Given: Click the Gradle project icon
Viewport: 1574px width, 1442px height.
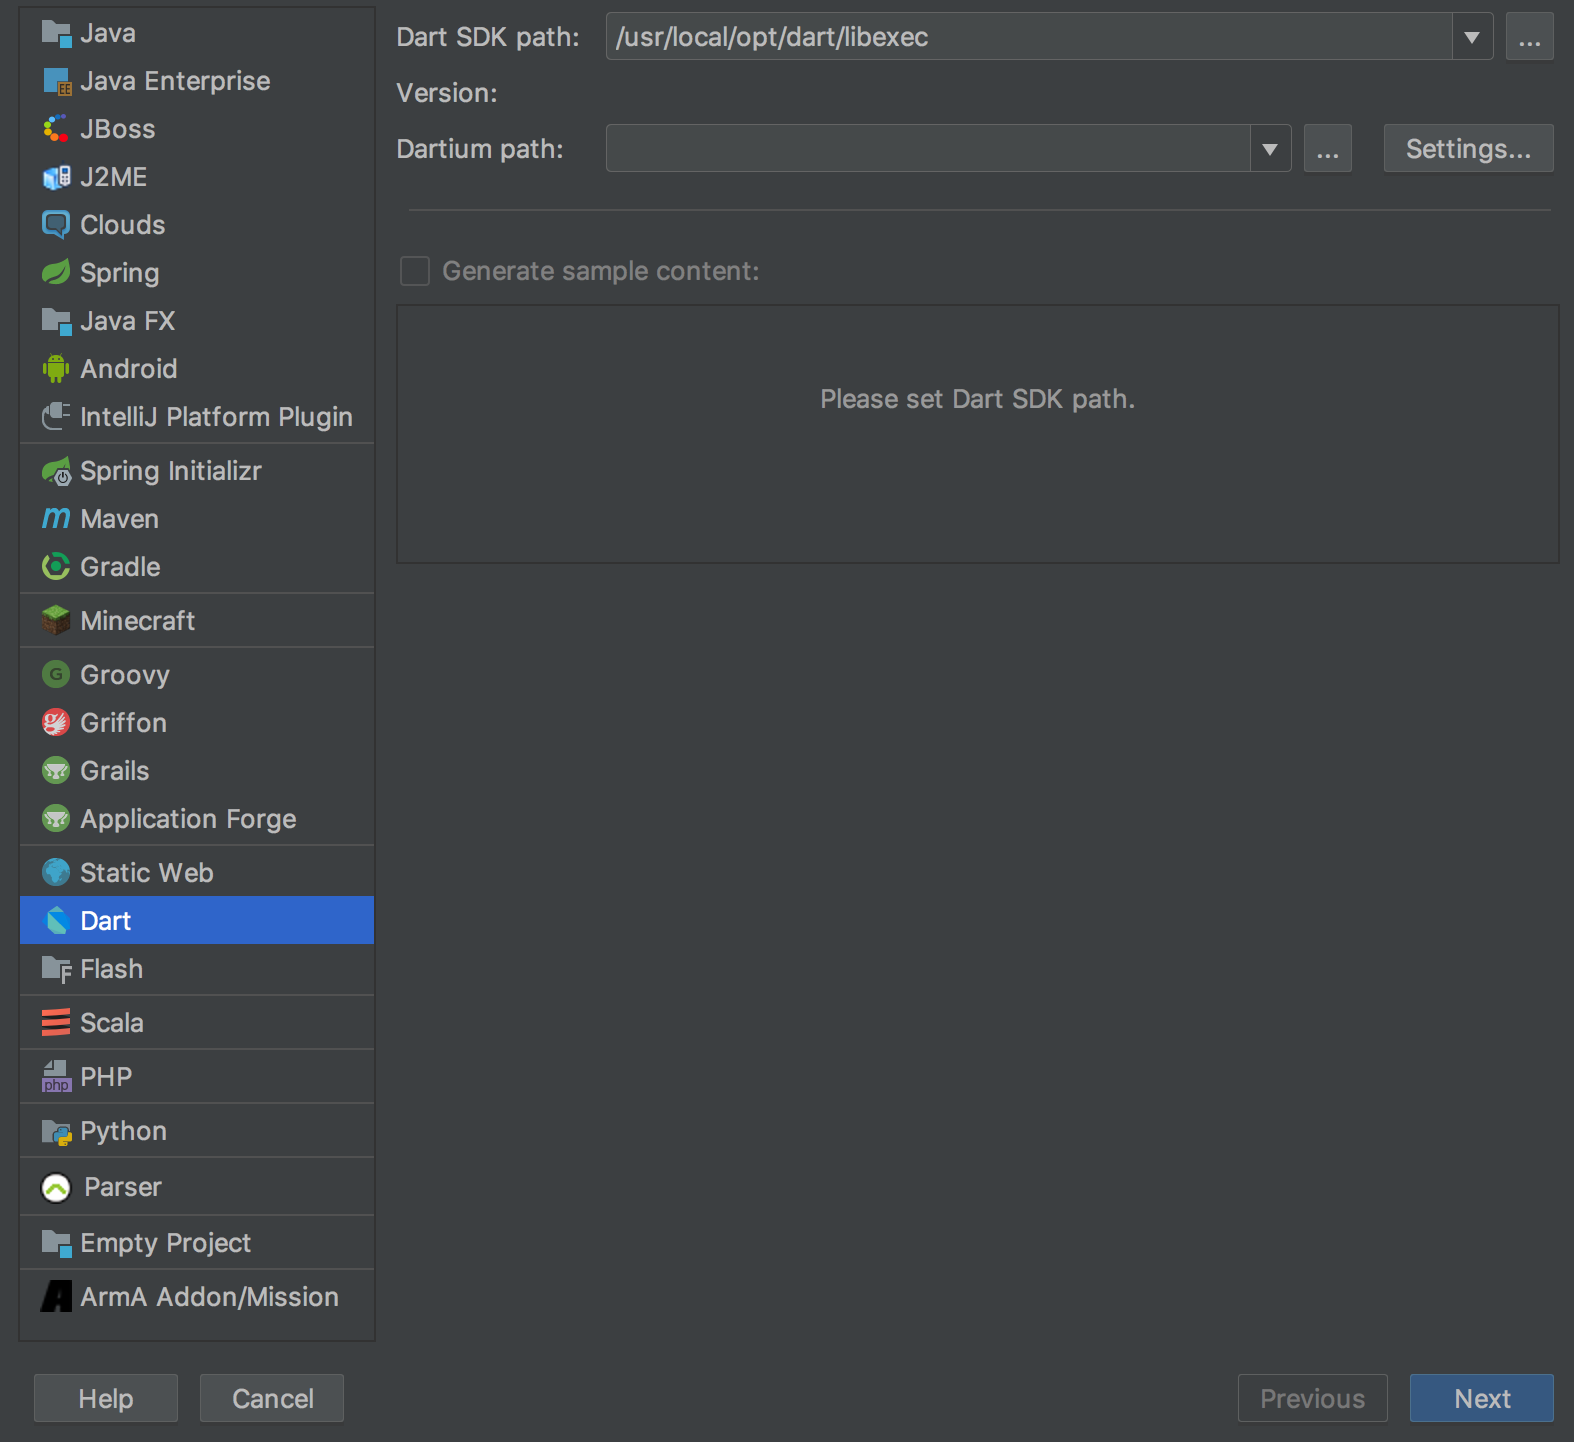Looking at the screenshot, I should (x=56, y=567).
